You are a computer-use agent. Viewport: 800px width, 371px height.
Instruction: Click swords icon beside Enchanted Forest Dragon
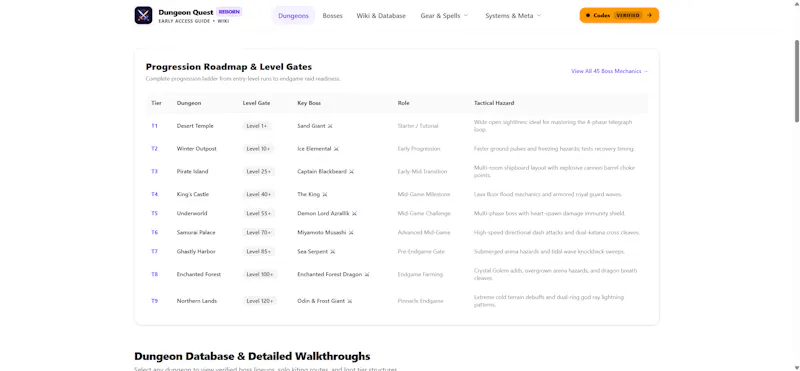(367, 275)
